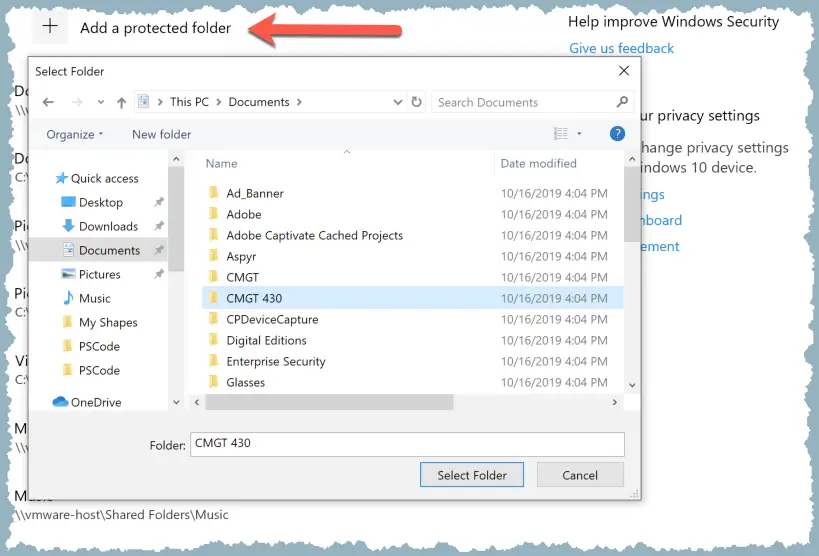Click the Refresh button beside address bar
Image resolution: width=819 pixels, height=556 pixels.
(418, 102)
